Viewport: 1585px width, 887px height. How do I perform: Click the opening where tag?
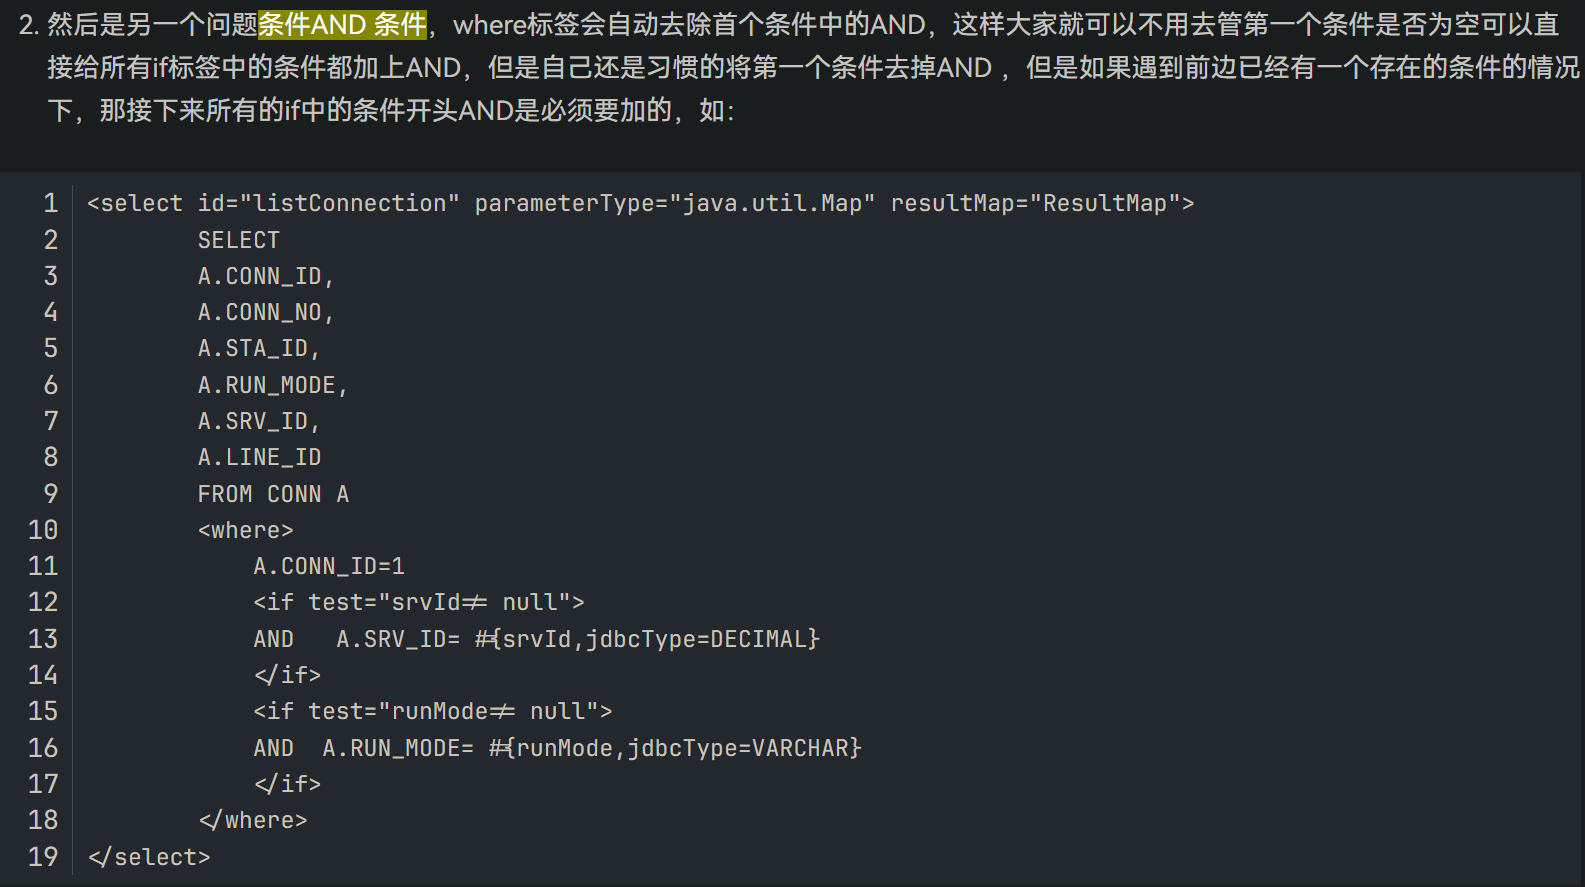[246, 530]
